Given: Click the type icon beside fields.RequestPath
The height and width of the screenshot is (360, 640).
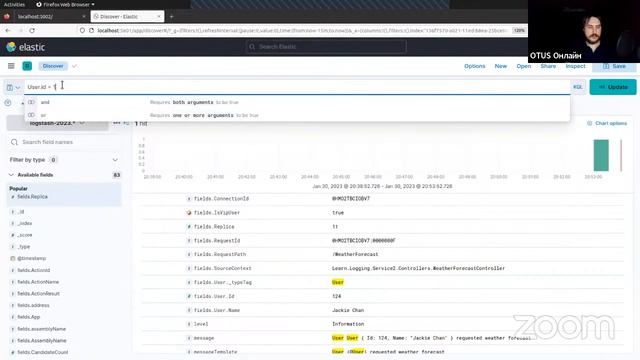Looking at the screenshot, I should point(189,254).
